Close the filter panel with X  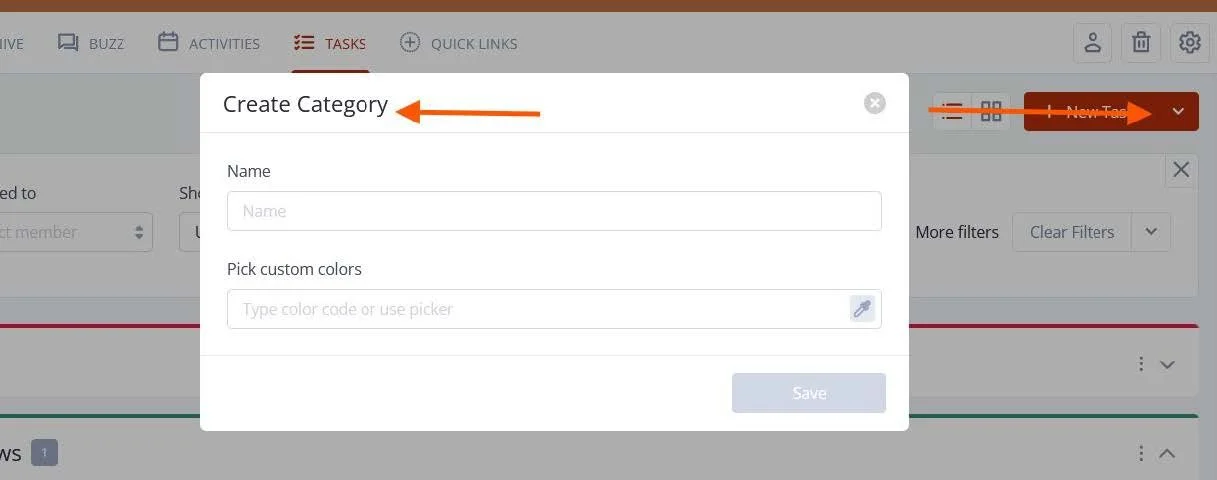pos(1181,170)
